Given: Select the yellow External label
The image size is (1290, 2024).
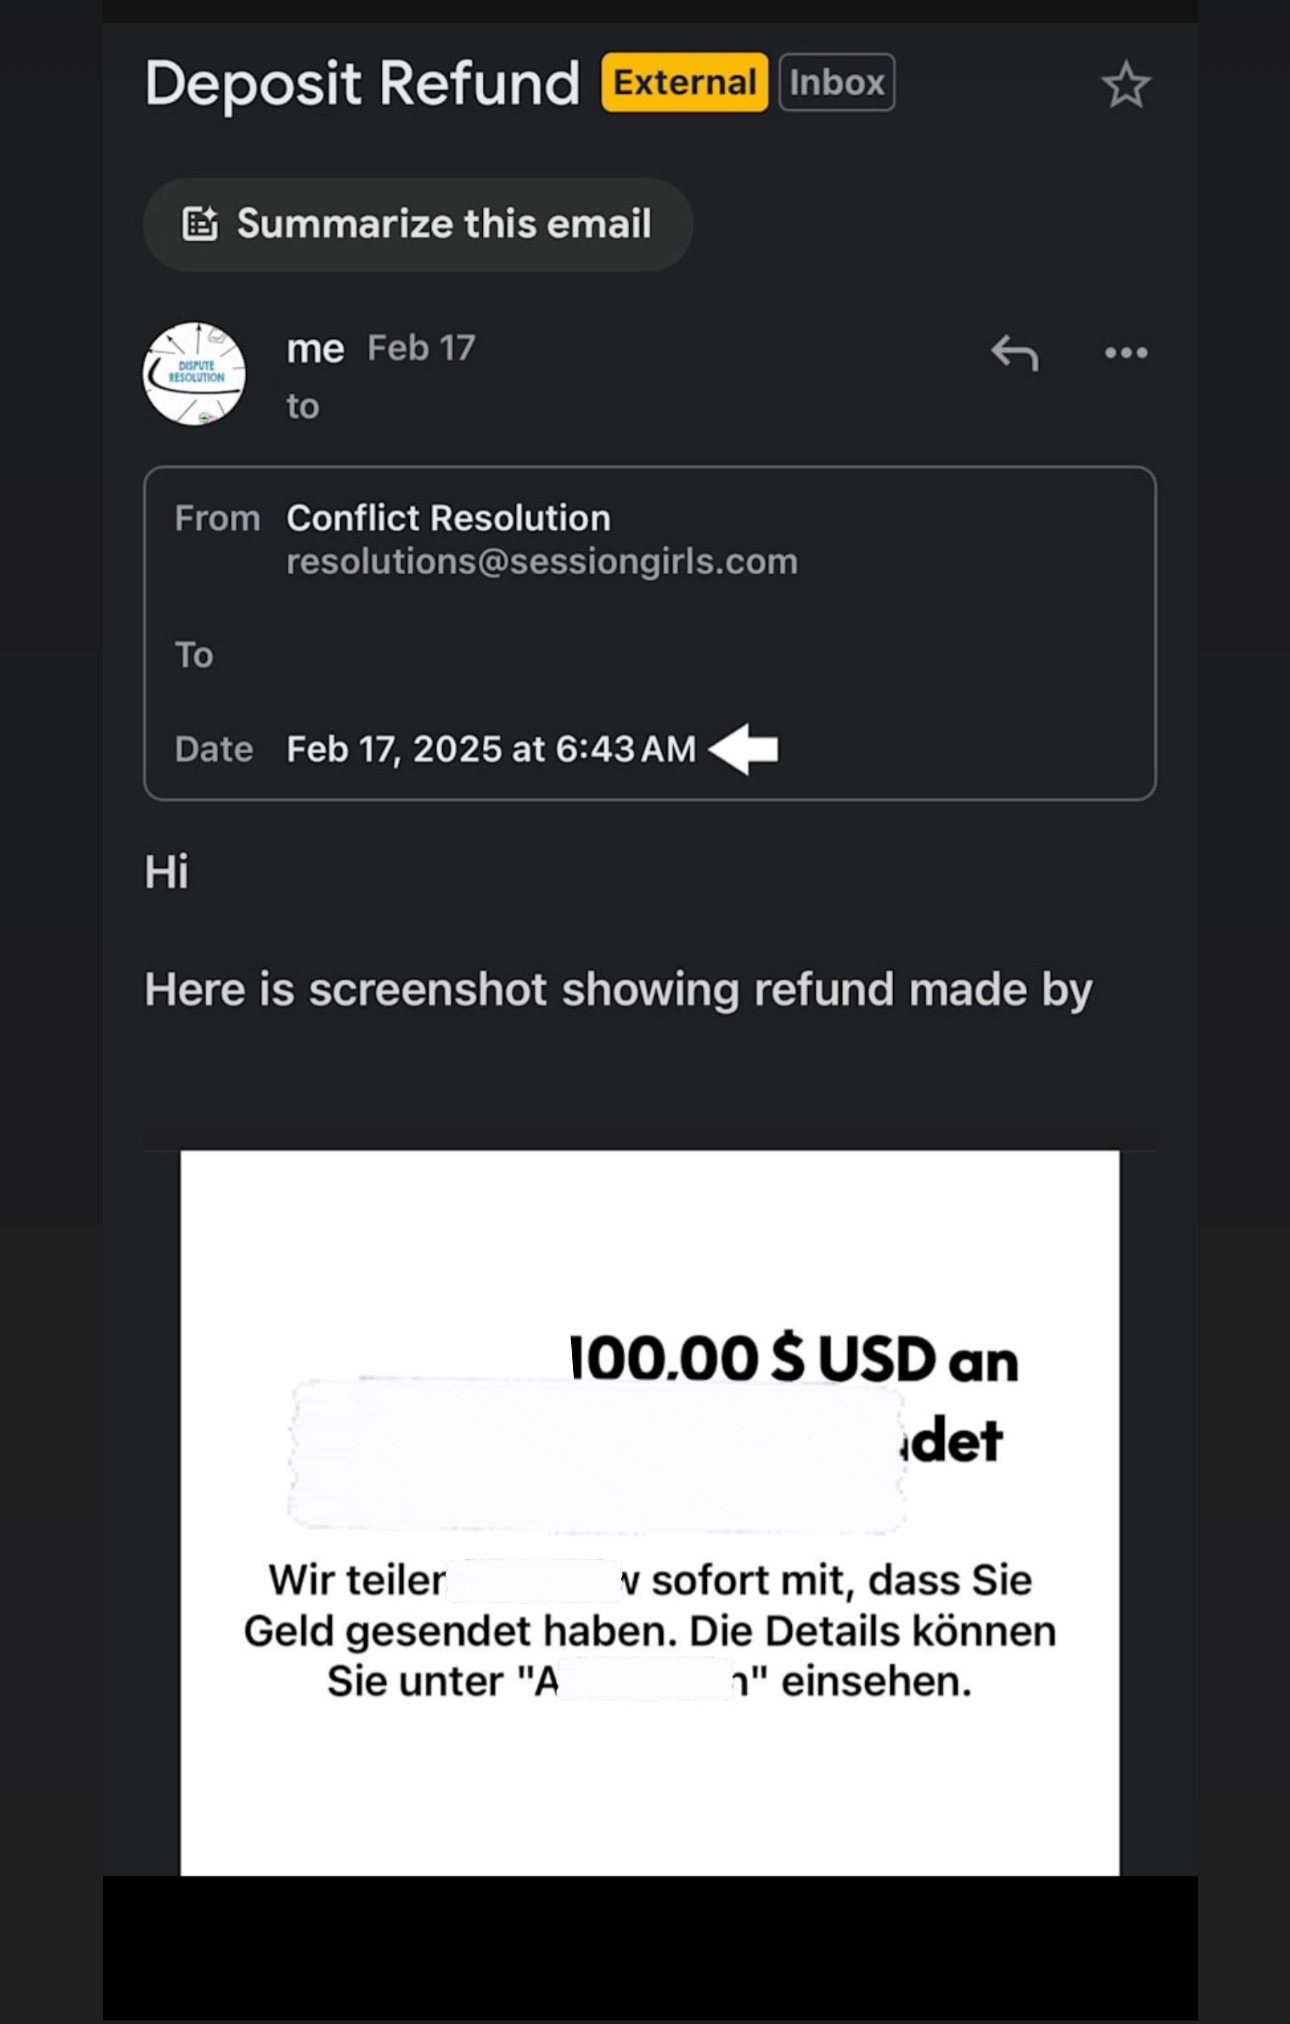Looking at the screenshot, I should pos(684,82).
